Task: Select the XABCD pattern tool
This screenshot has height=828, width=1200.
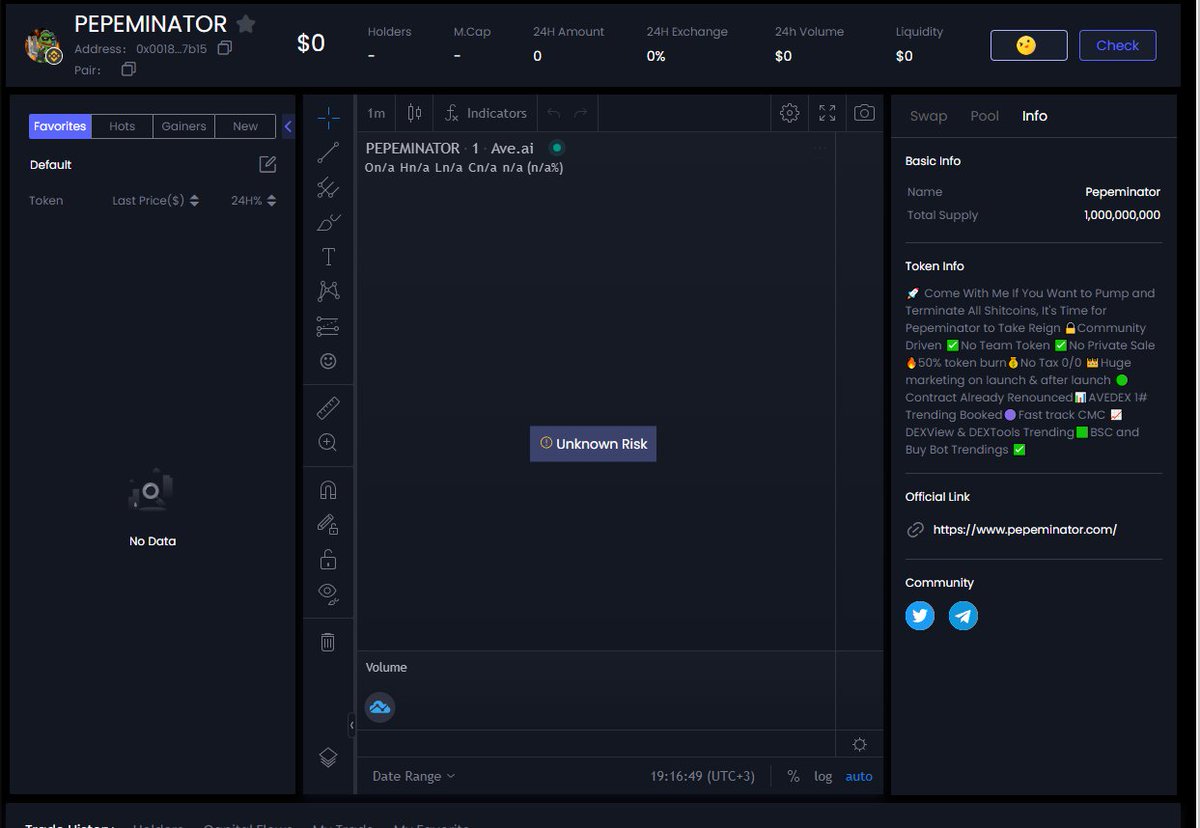Action: tap(328, 291)
